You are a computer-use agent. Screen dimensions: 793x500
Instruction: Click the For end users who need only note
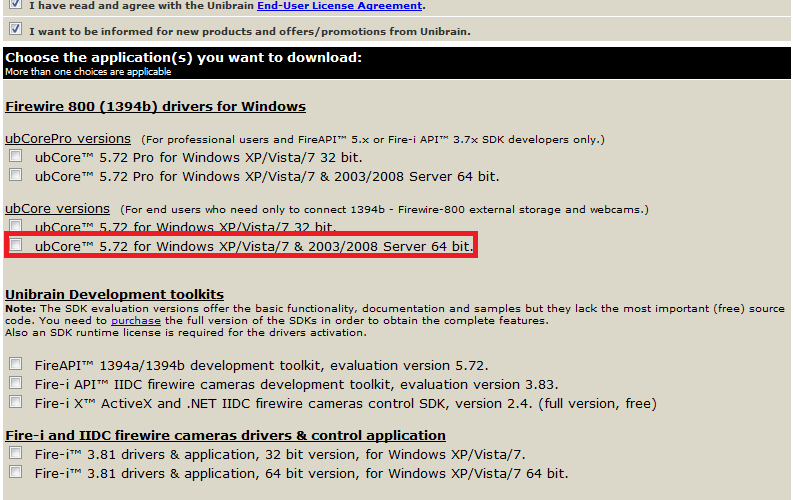[384, 209]
